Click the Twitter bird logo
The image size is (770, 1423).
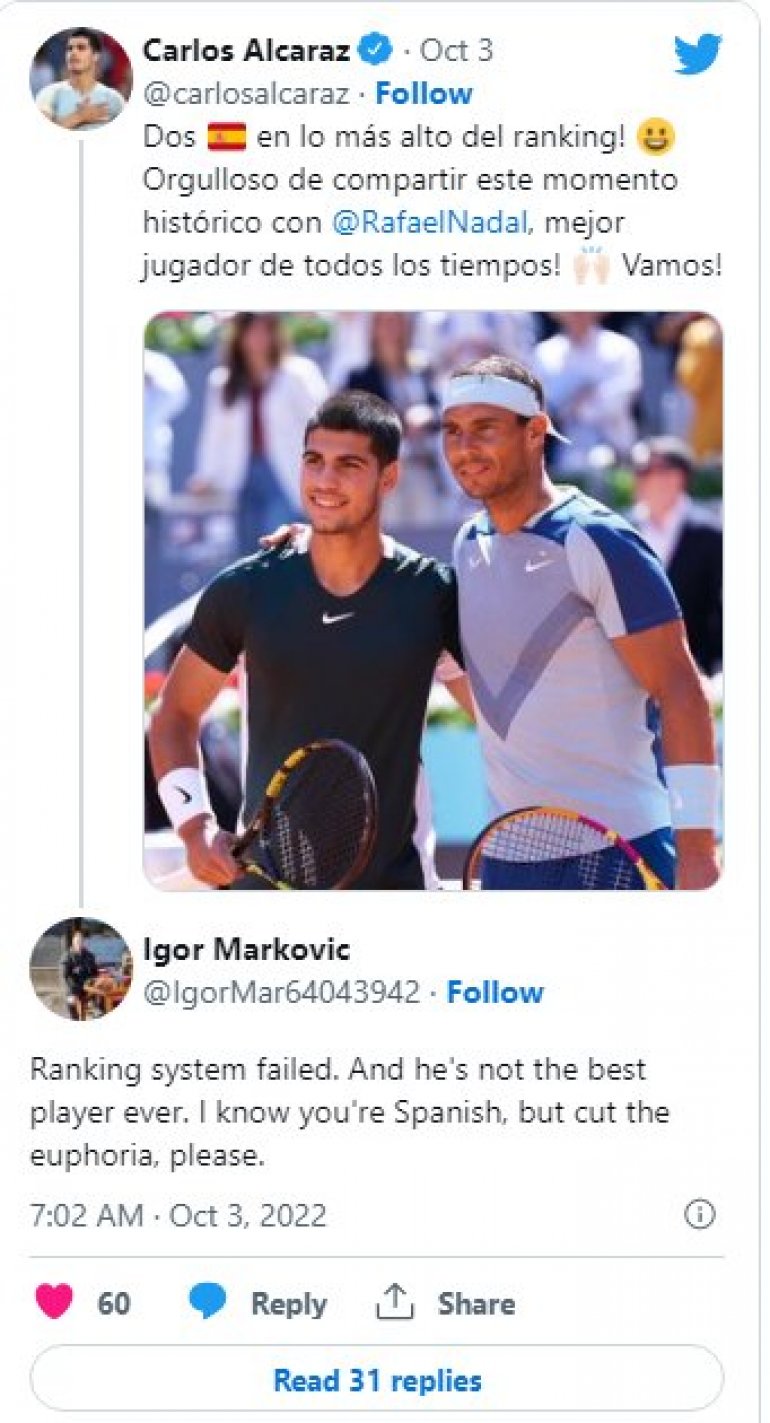click(697, 54)
